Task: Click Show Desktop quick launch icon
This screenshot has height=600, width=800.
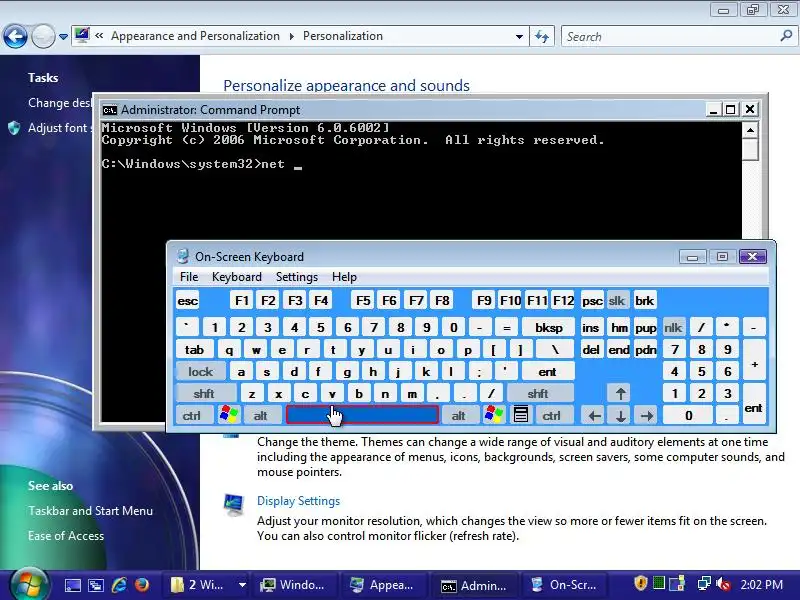Action: pos(72,585)
